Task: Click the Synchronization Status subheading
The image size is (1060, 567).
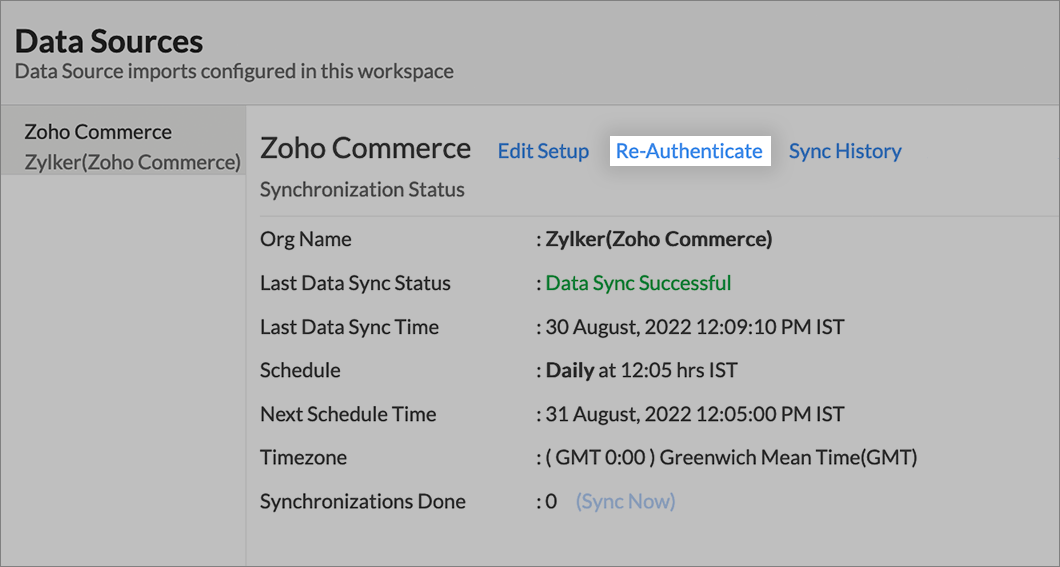Action: coord(362,189)
